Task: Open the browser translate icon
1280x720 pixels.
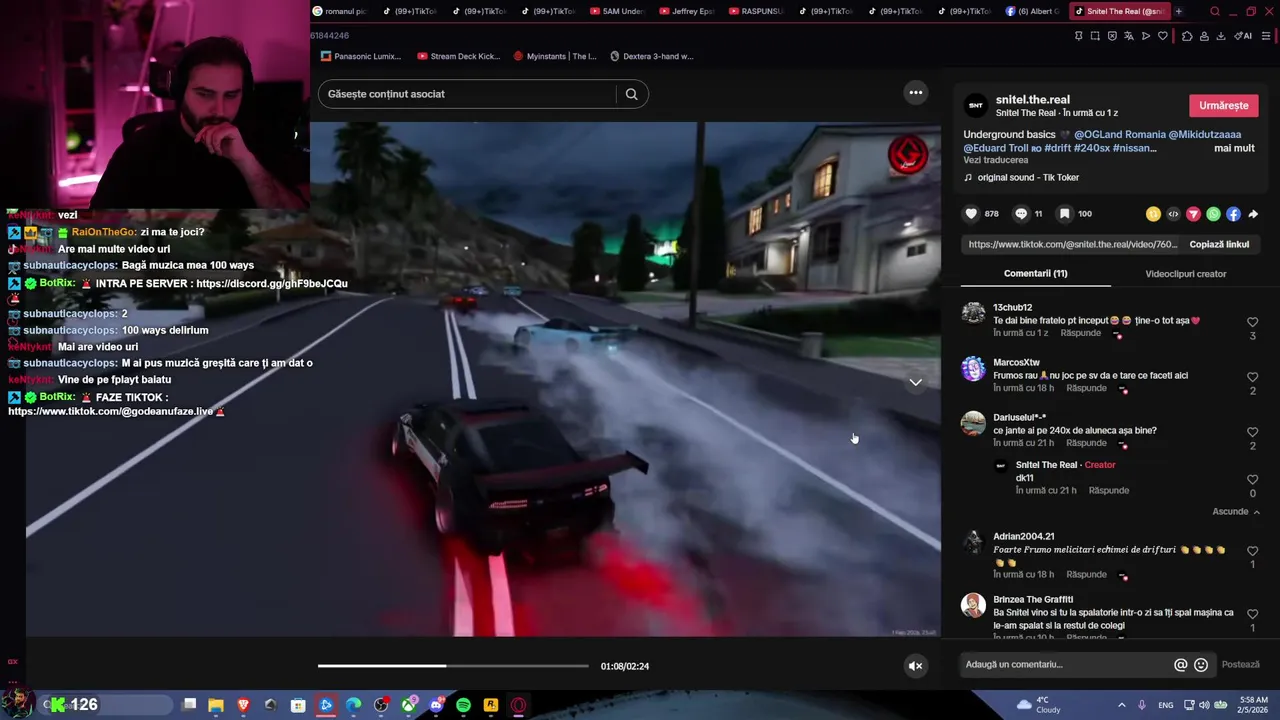Action: click(1129, 36)
